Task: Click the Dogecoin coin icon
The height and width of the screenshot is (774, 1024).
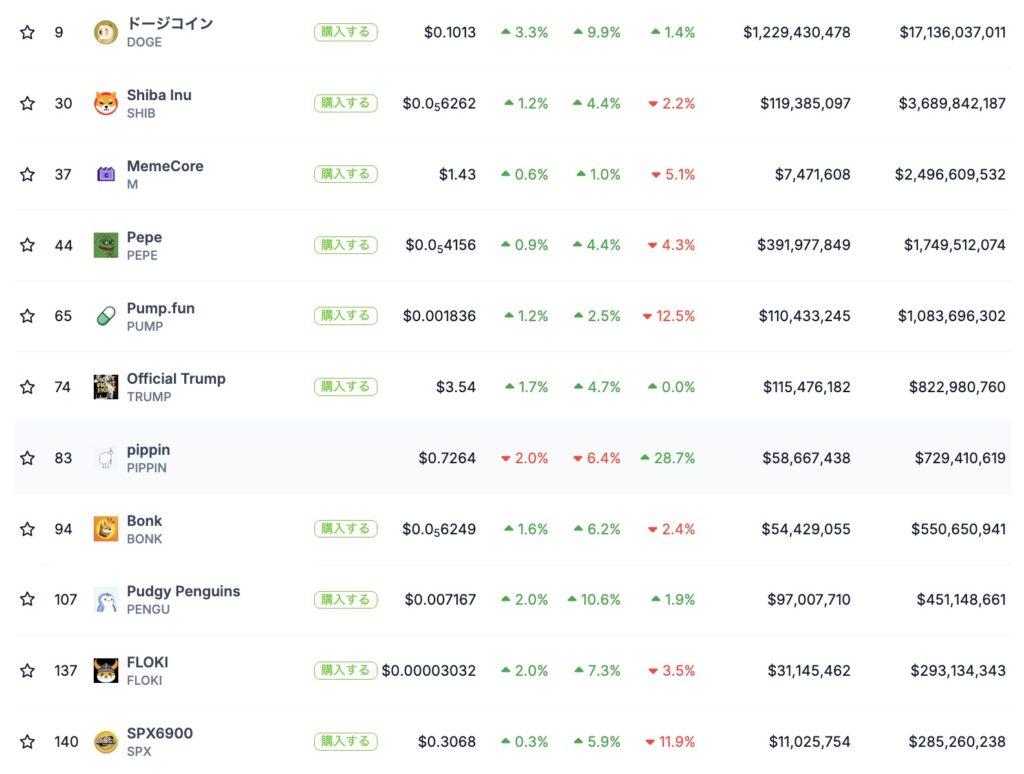Action: tap(105, 32)
